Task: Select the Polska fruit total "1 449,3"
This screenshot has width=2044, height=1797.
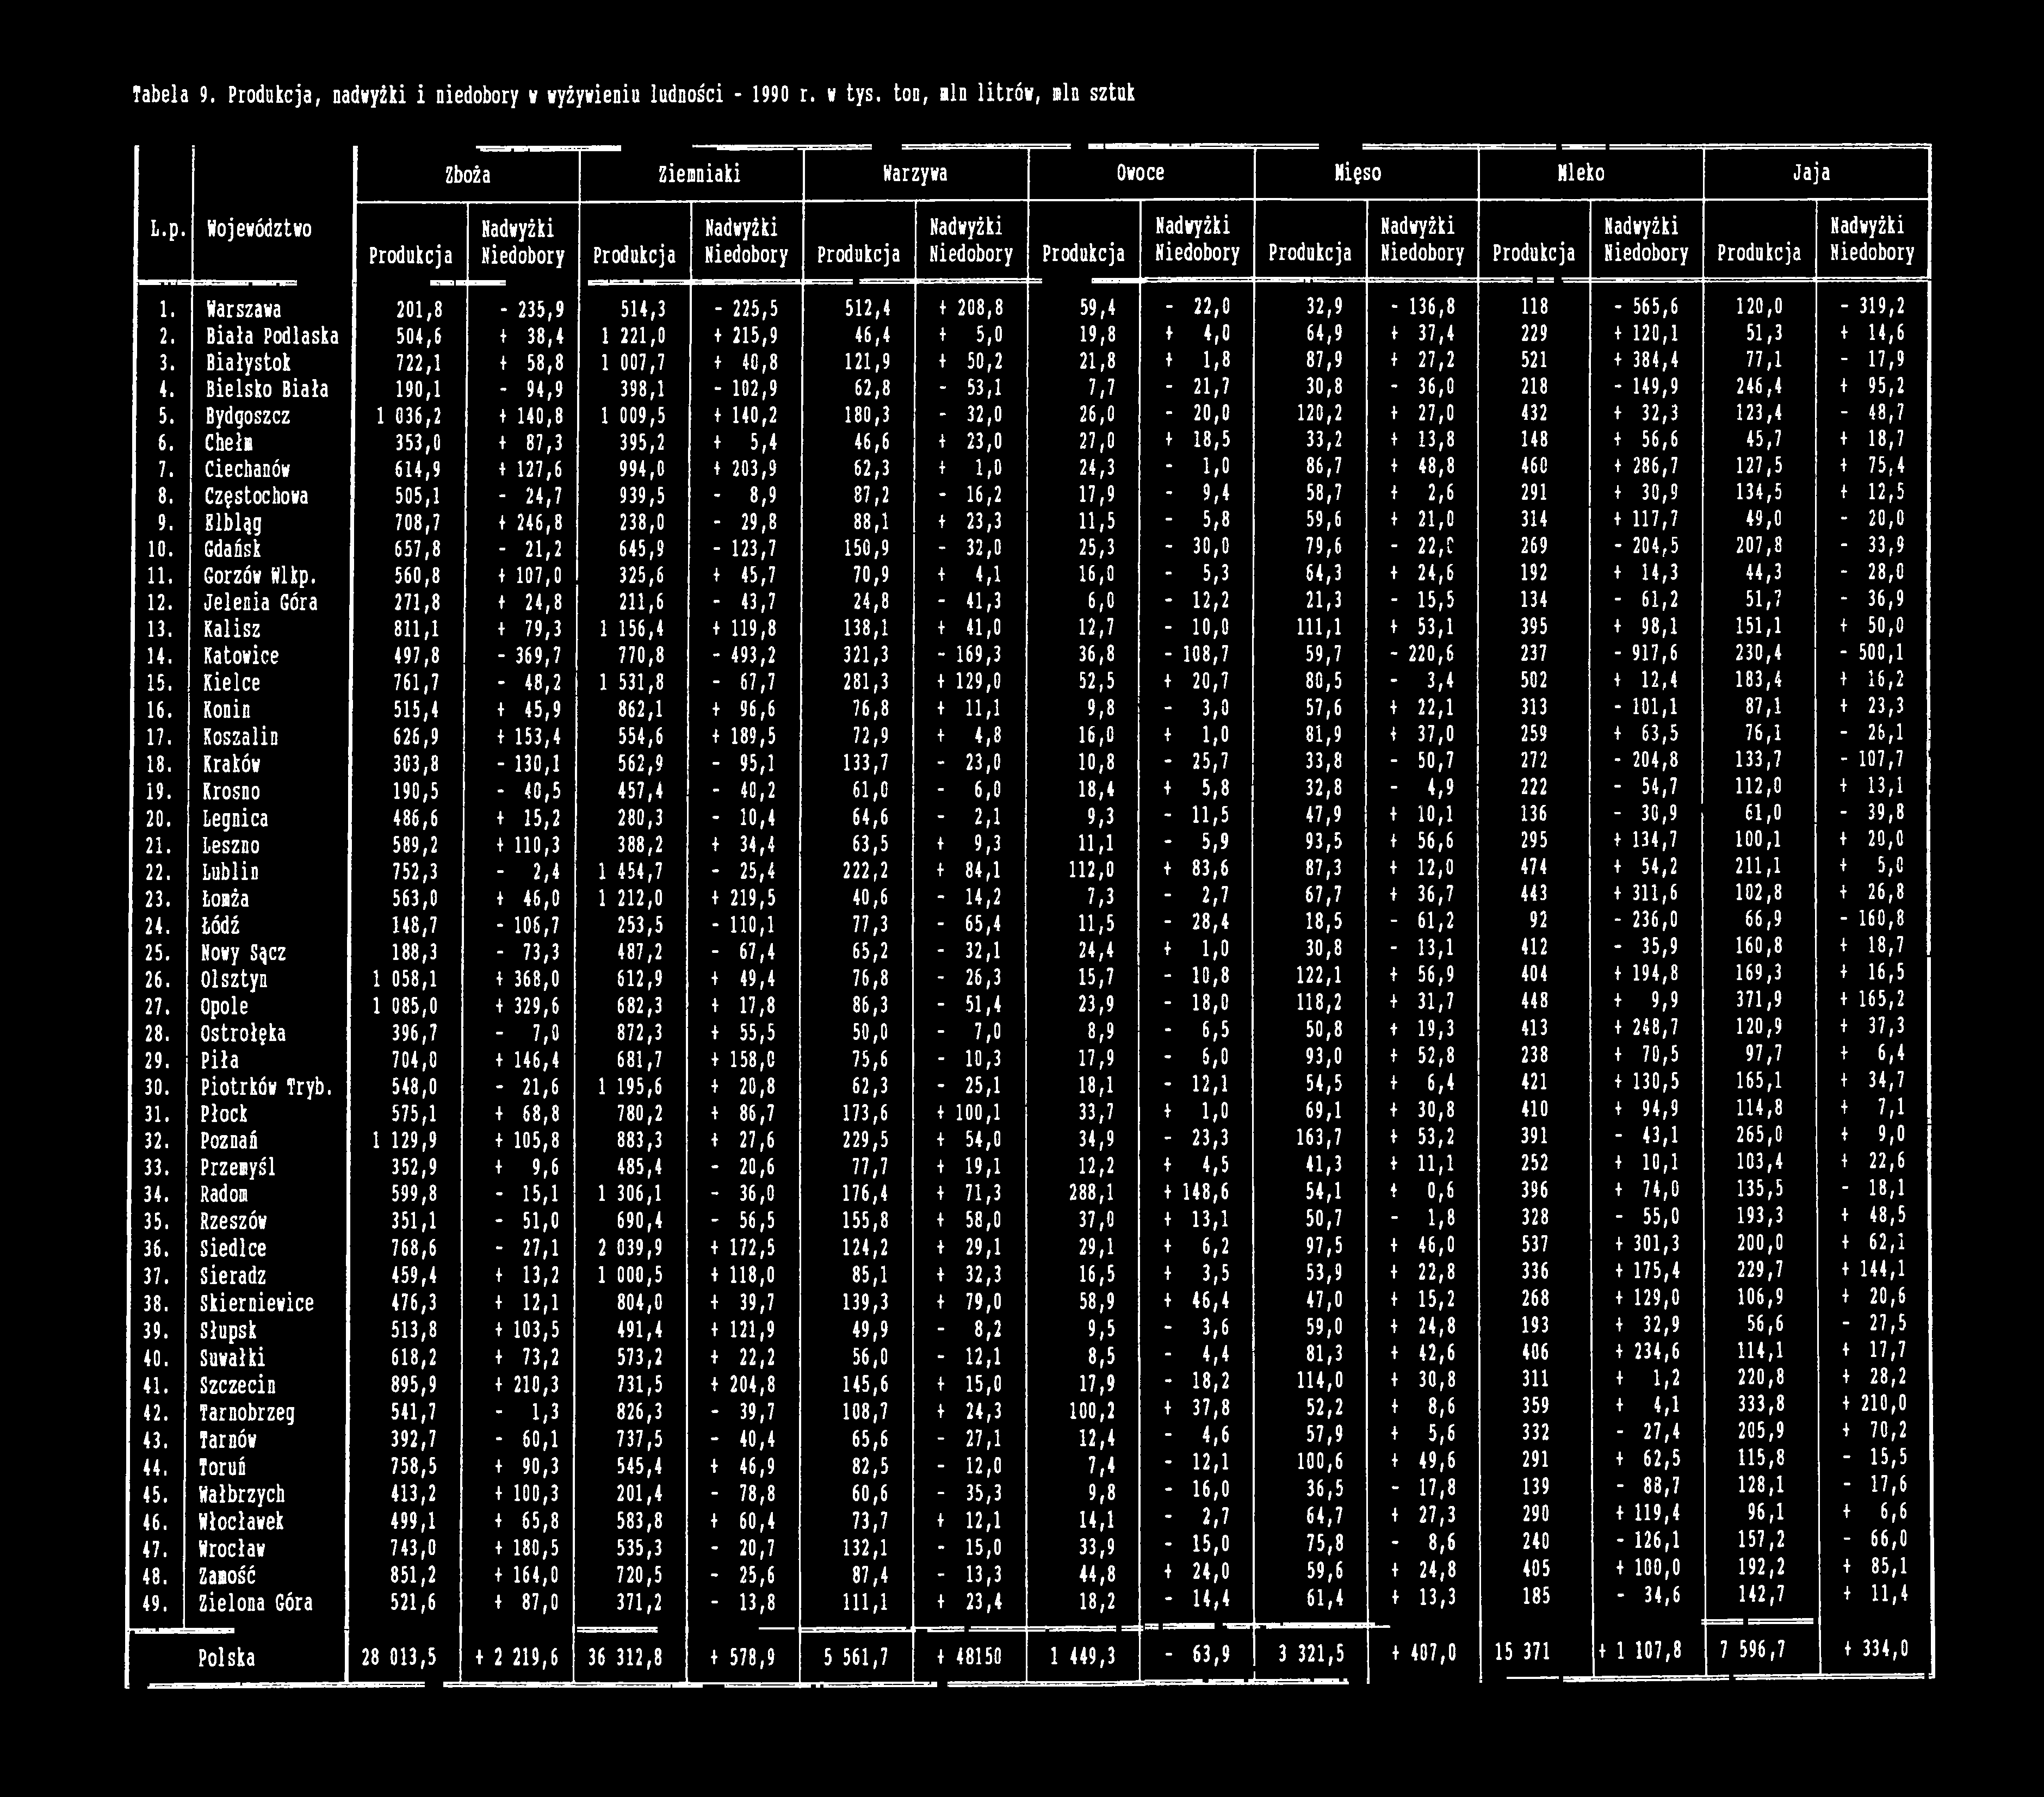Action: coord(1083,1657)
